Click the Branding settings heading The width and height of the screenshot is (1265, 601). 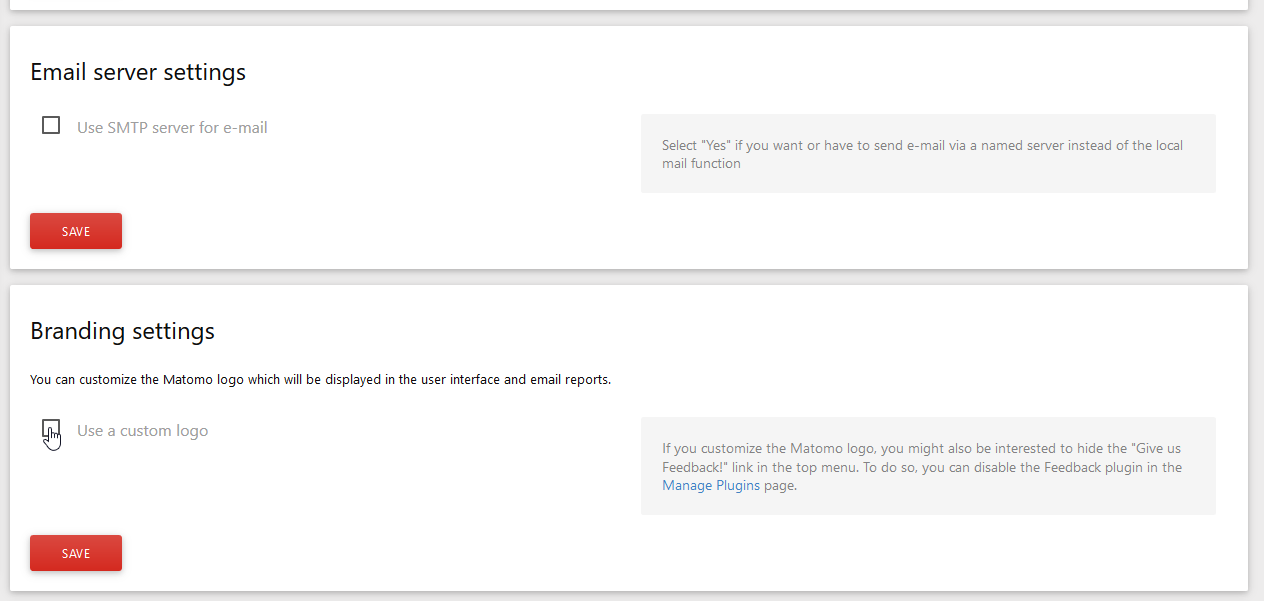[122, 331]
